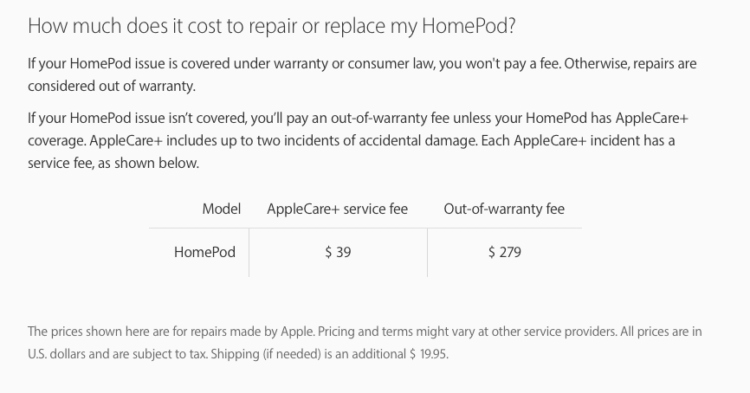Viewport: 750px width, 393px height.
Task: Click the 'U.S. dollars and are subject to tax' text
Action: (x=117, y=354)
